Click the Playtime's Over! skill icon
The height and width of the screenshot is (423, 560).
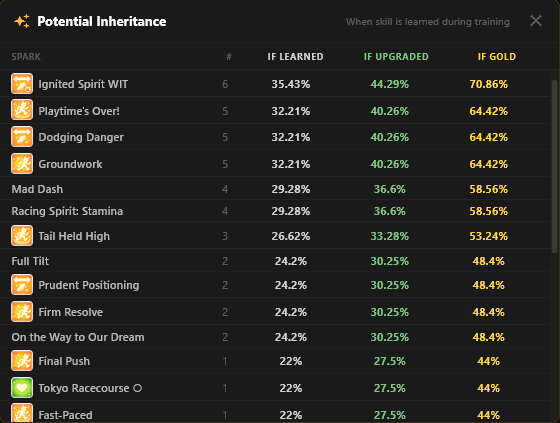pyautogui.click(x=22, y=110)
